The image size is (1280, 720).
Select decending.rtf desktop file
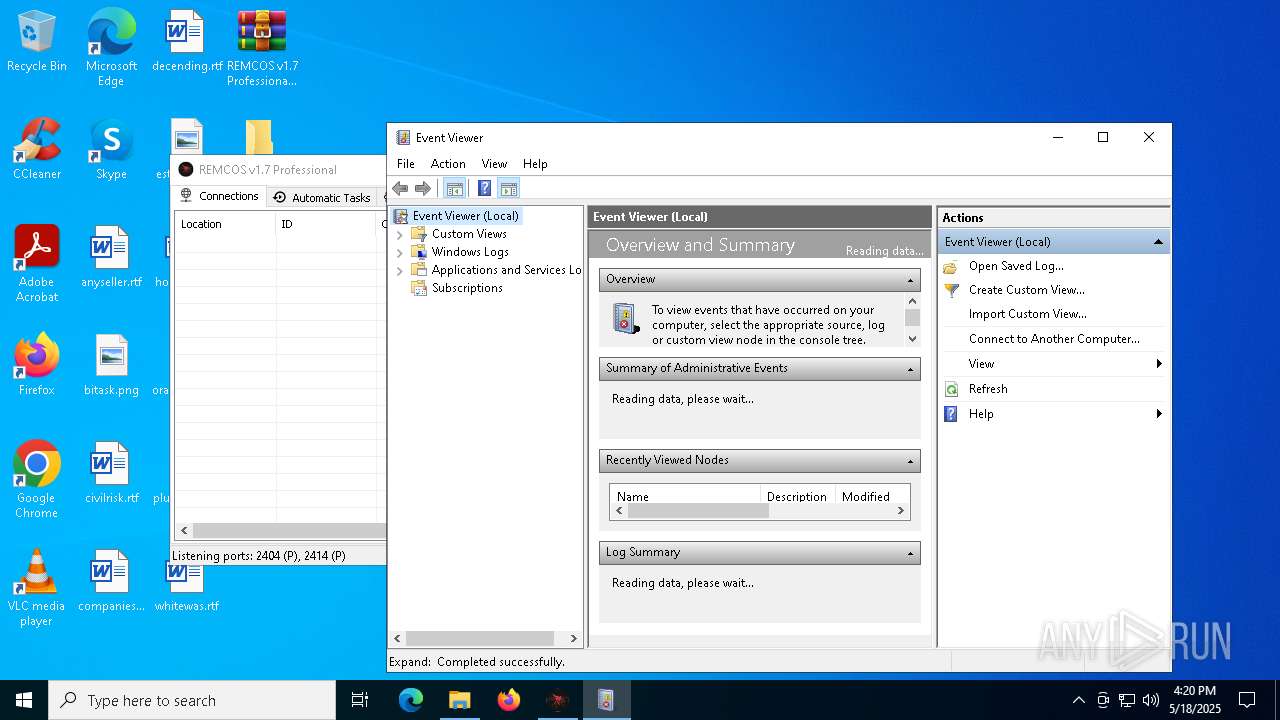point(187,42)
